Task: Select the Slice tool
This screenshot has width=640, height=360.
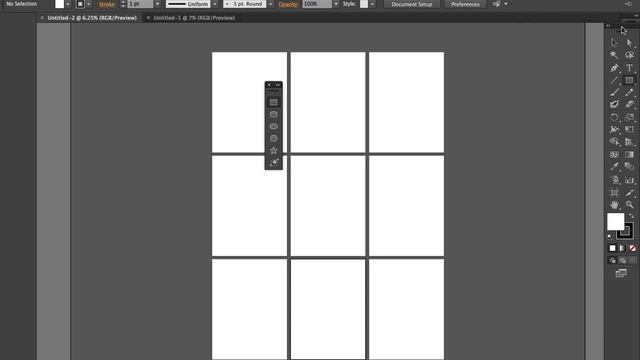Action: pyautogui.click(x=629, y=192)
